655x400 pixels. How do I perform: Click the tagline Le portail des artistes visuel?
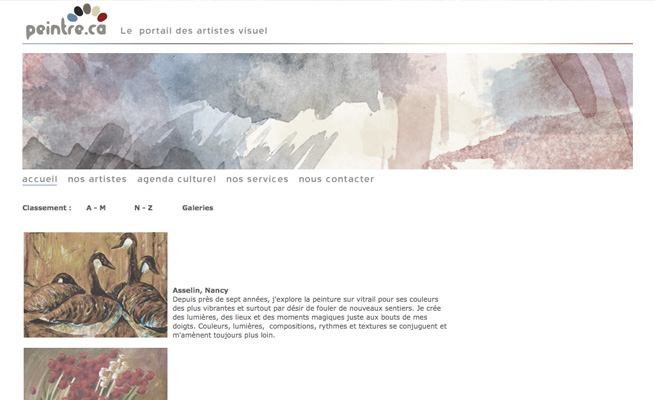pyautogui.click(x=194, y=30)
